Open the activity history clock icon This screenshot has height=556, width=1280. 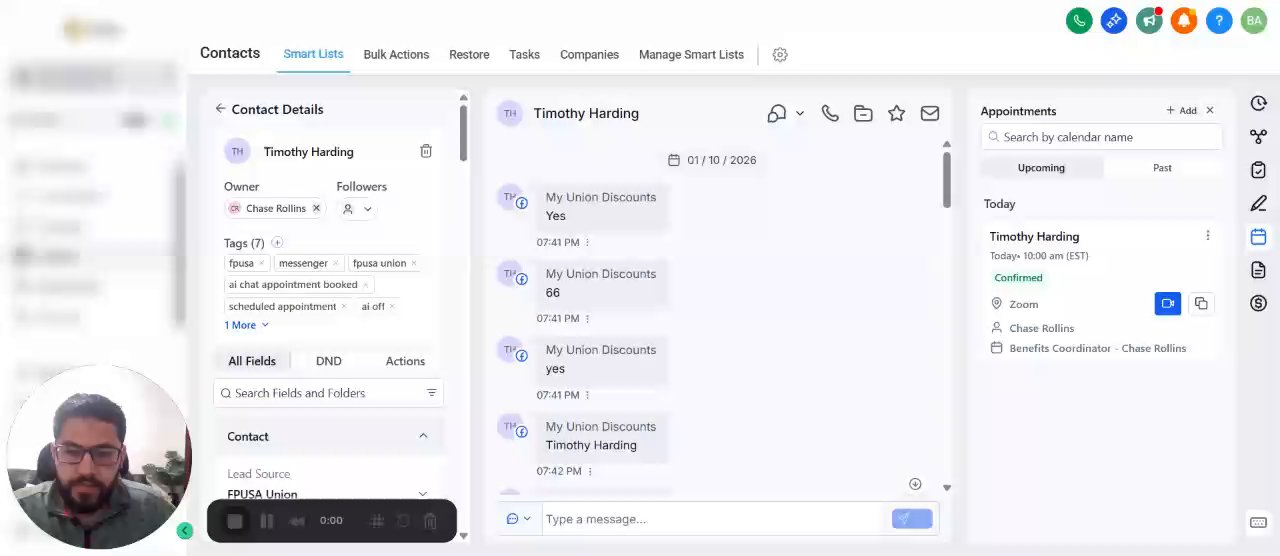1259,103
